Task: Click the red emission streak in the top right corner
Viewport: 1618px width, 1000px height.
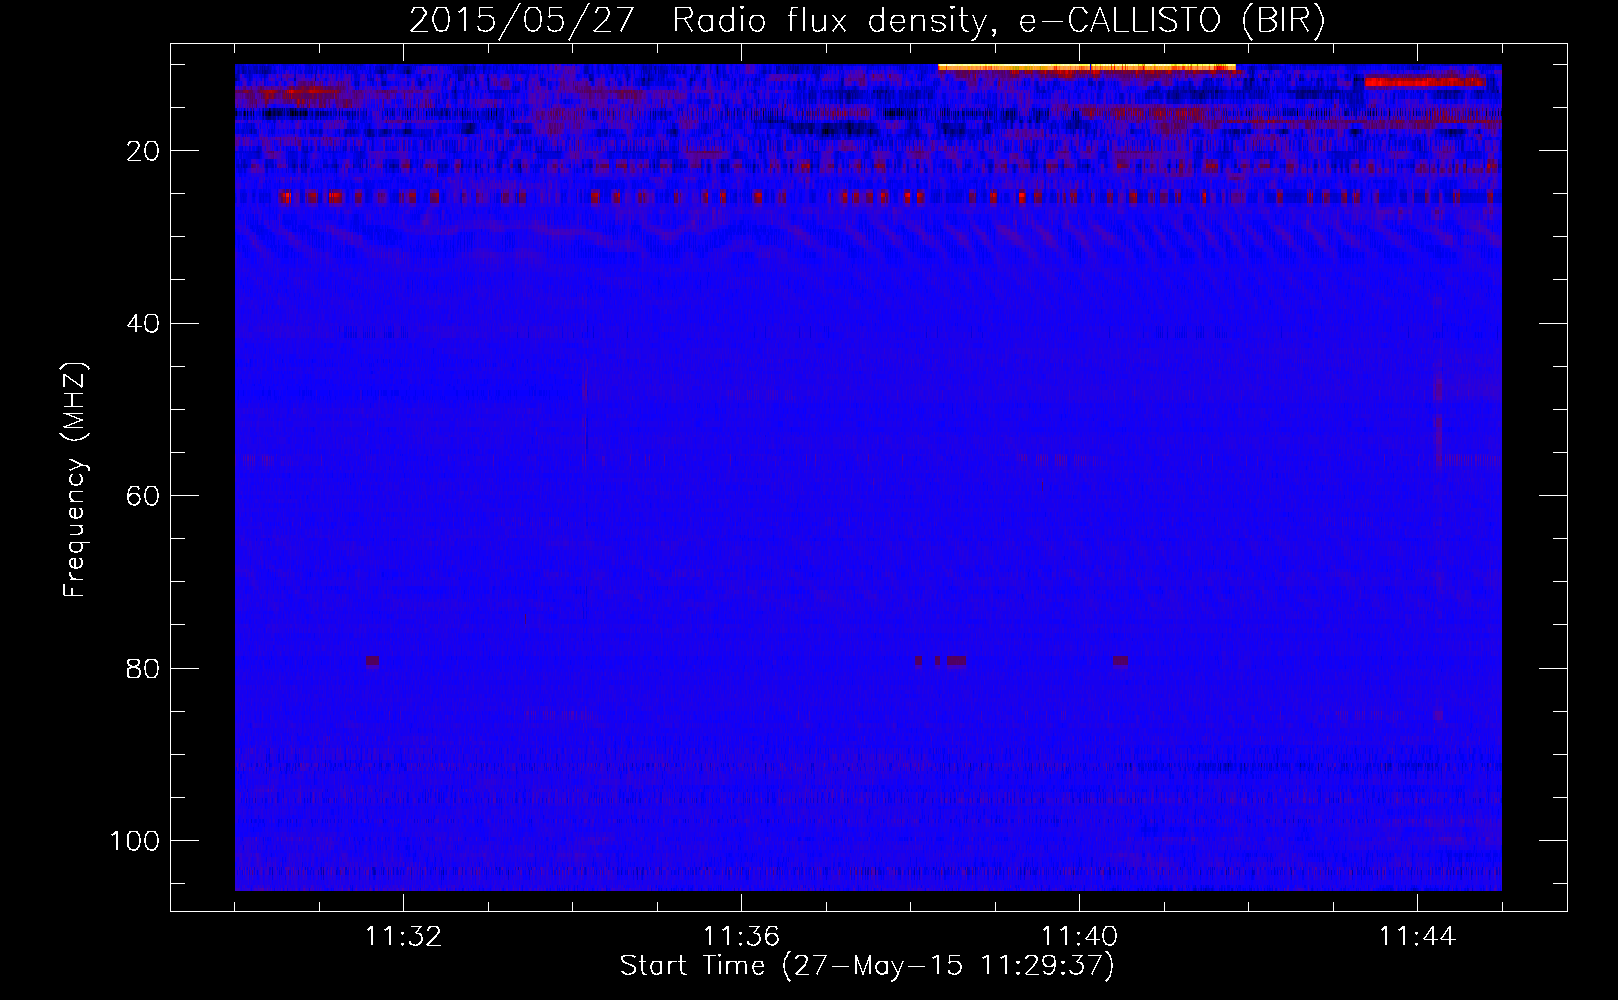Action: [1424, 81]
